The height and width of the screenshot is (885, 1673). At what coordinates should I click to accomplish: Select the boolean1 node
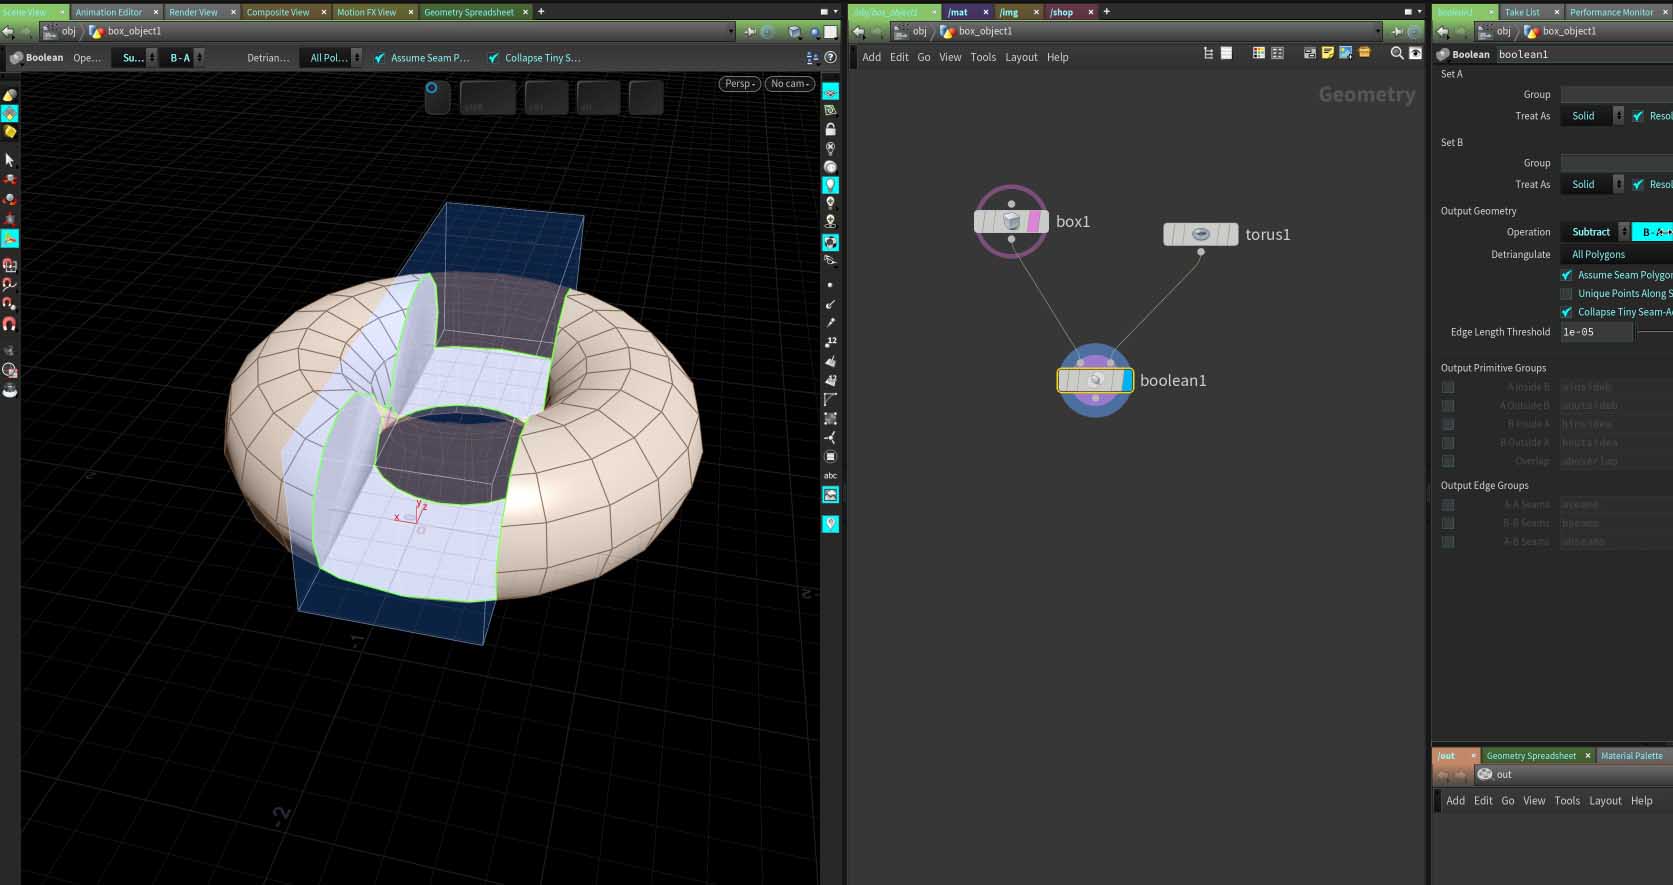coord(1095,380)
